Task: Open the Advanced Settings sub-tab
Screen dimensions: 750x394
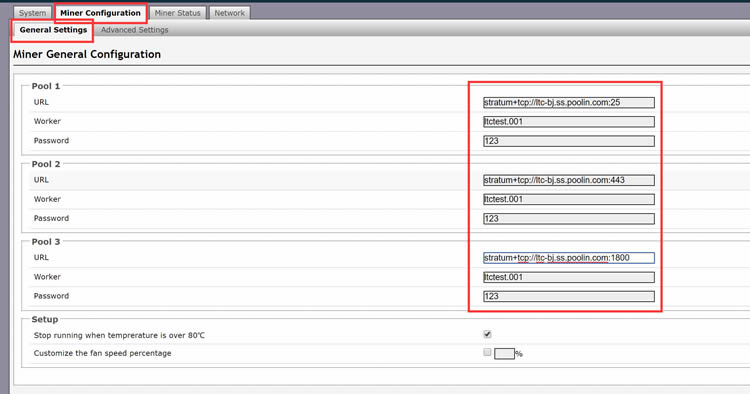Action: pos(134,30)
